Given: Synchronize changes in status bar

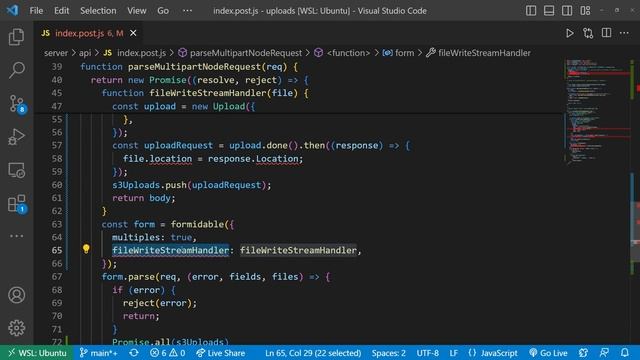Looking at the screenshot, I should click(x=134, y=353).
